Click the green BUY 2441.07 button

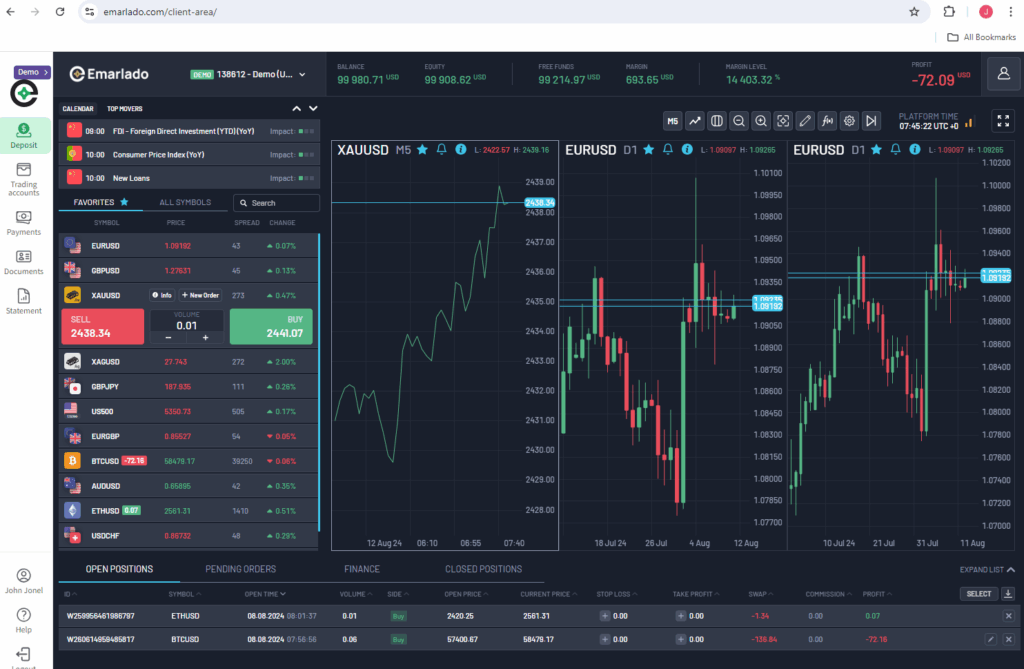coord(271,327)
